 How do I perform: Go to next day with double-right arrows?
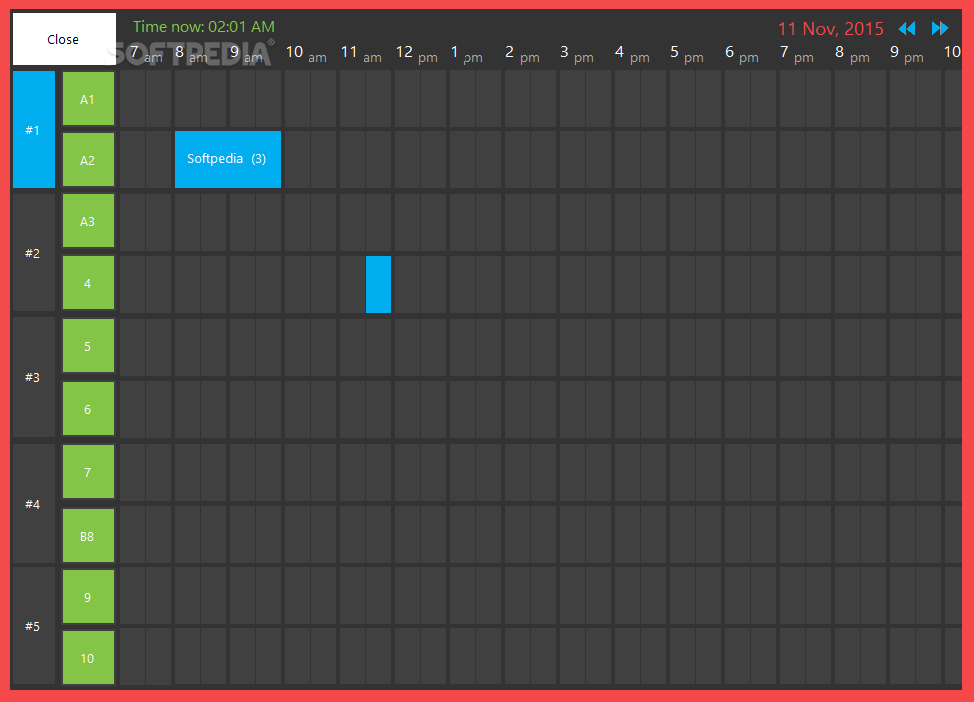pos(940,29)
